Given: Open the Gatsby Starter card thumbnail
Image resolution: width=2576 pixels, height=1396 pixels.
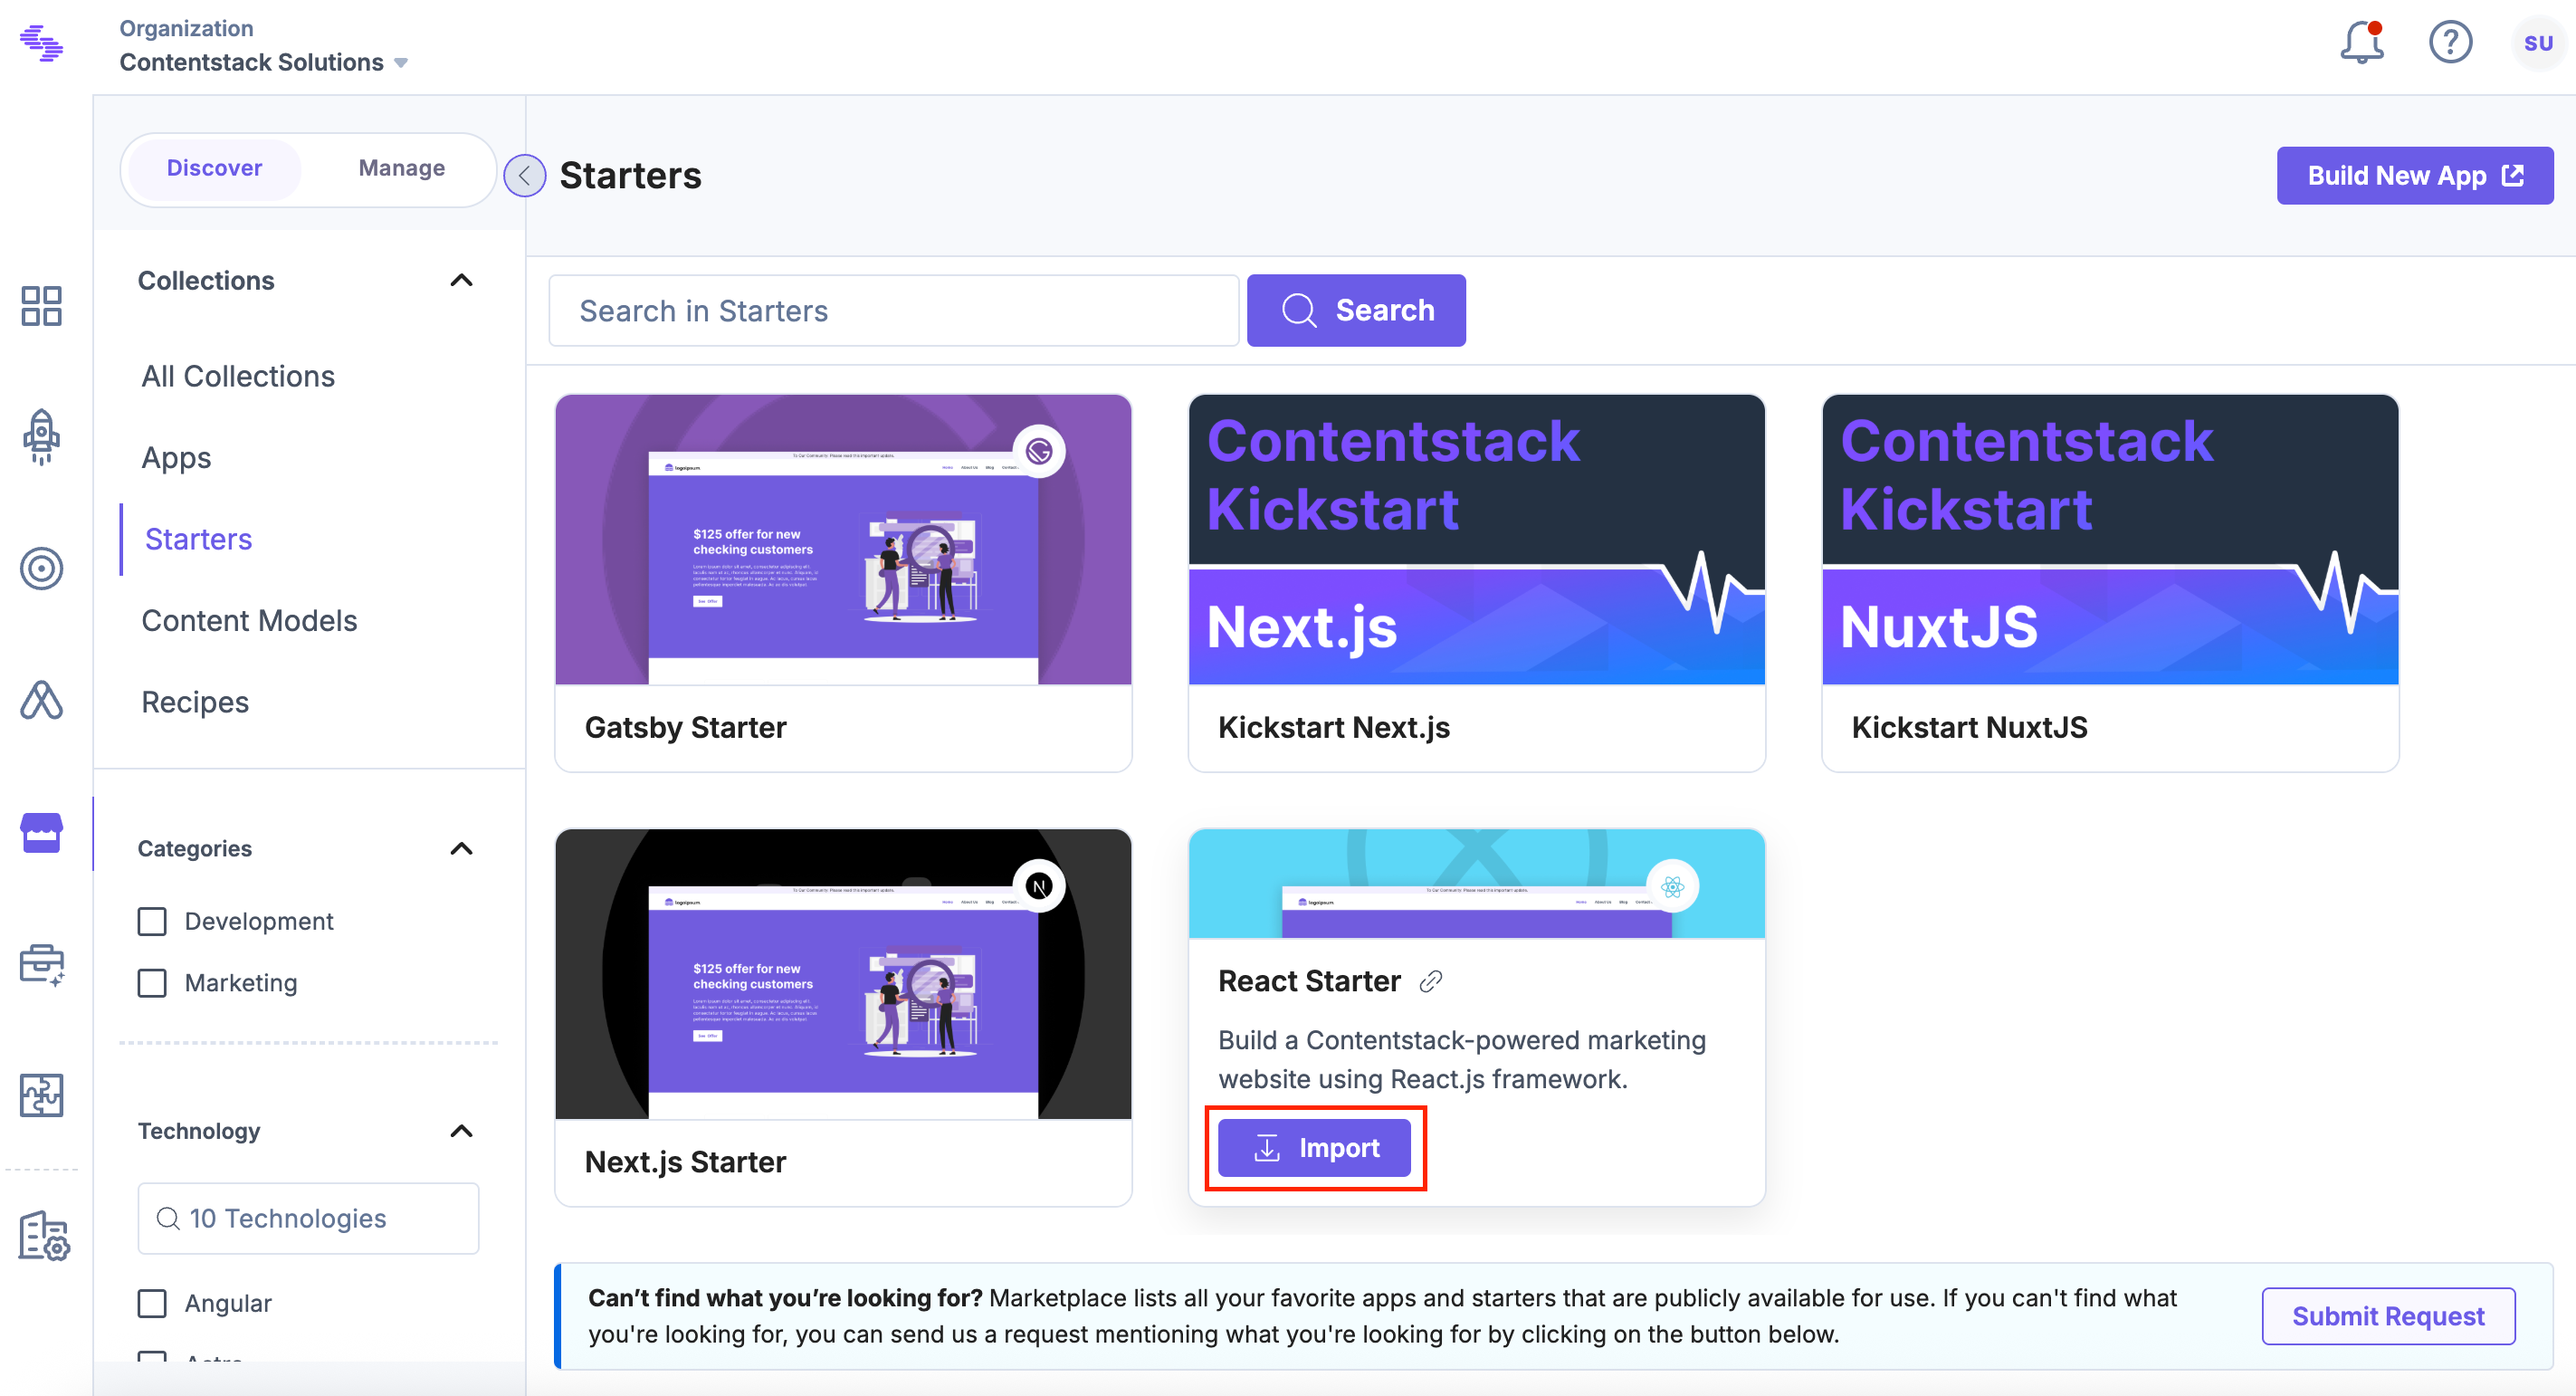Looking at the screenshot, I should (x=843, y=540).
